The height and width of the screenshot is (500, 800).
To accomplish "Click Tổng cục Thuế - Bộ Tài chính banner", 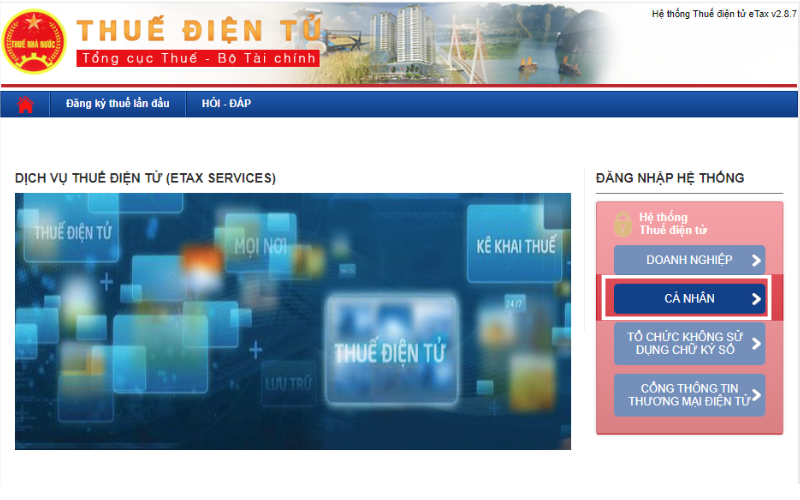I will click(198, 58).
